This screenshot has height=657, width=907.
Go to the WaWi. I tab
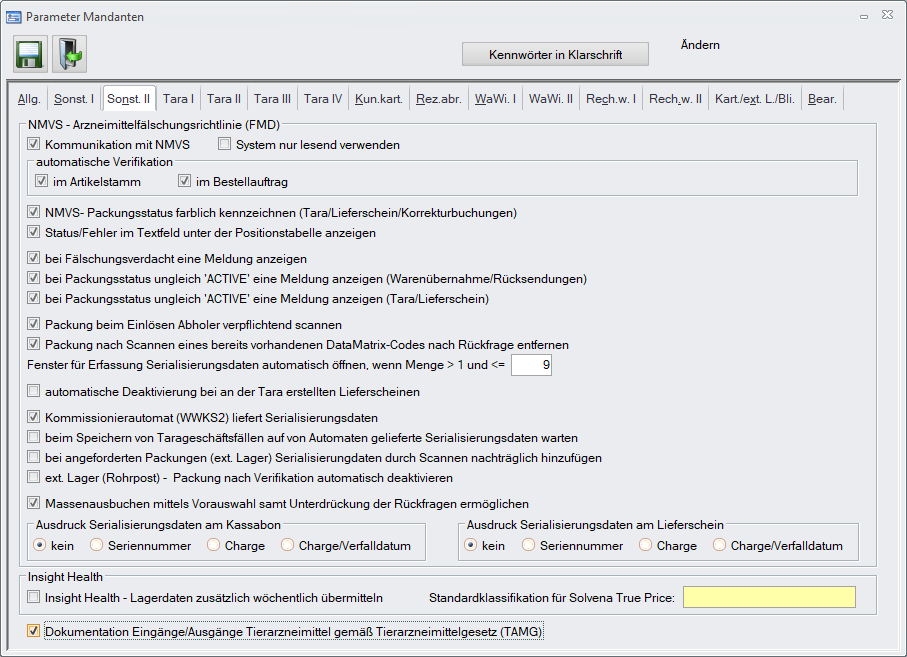coord(495,99)
